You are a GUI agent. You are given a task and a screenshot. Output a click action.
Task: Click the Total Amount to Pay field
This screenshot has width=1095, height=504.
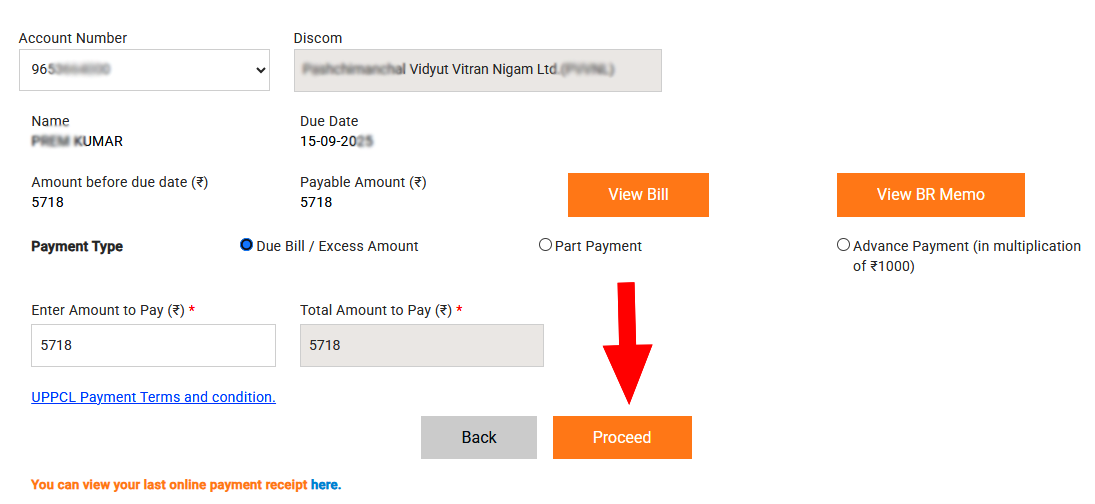point(421,345)
